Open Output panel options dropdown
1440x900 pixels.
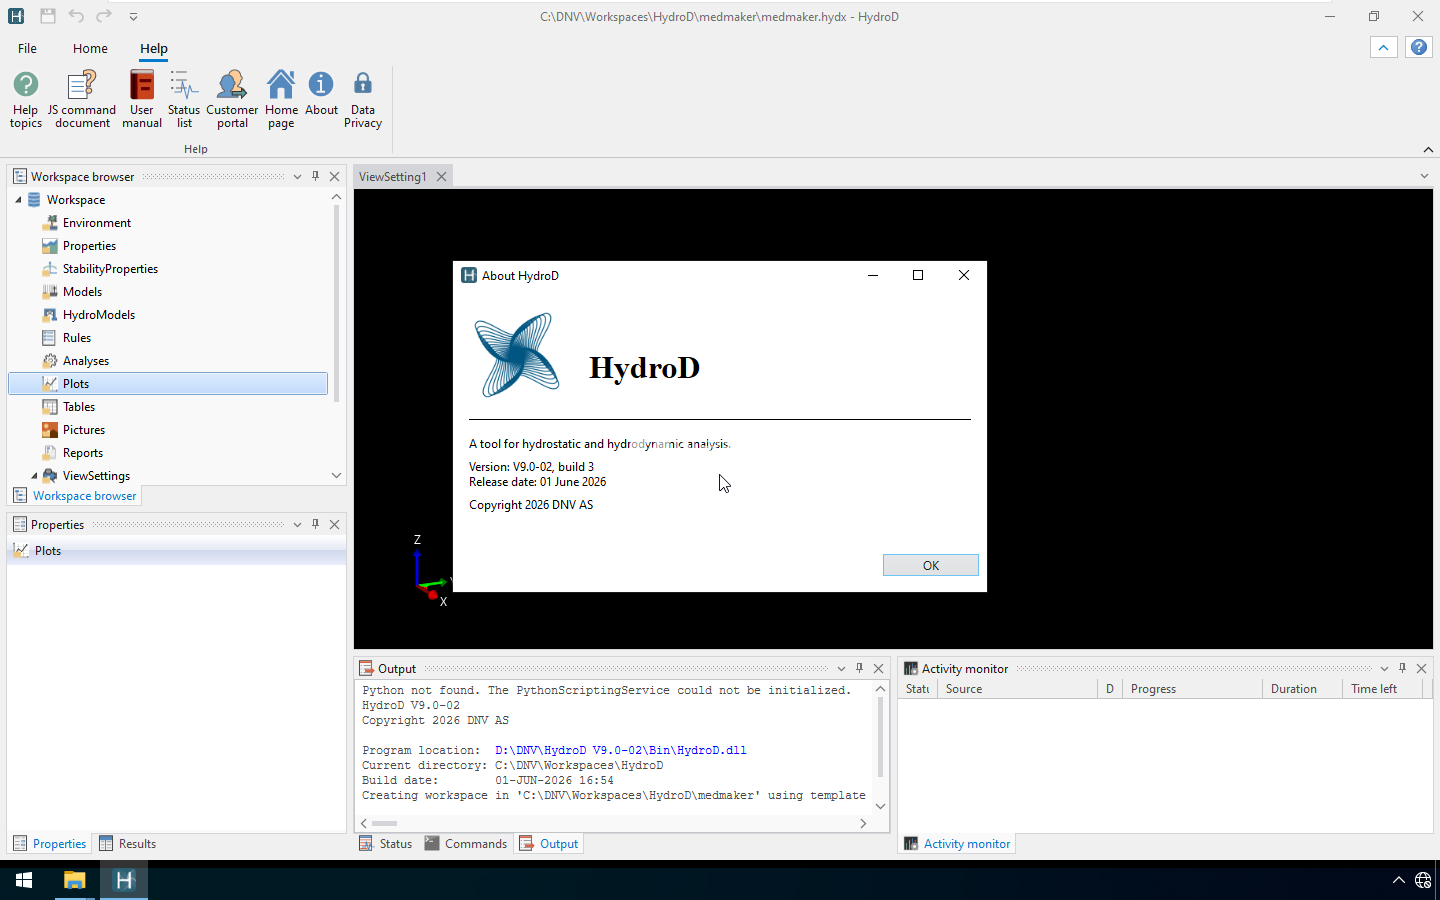pos(841,669)
